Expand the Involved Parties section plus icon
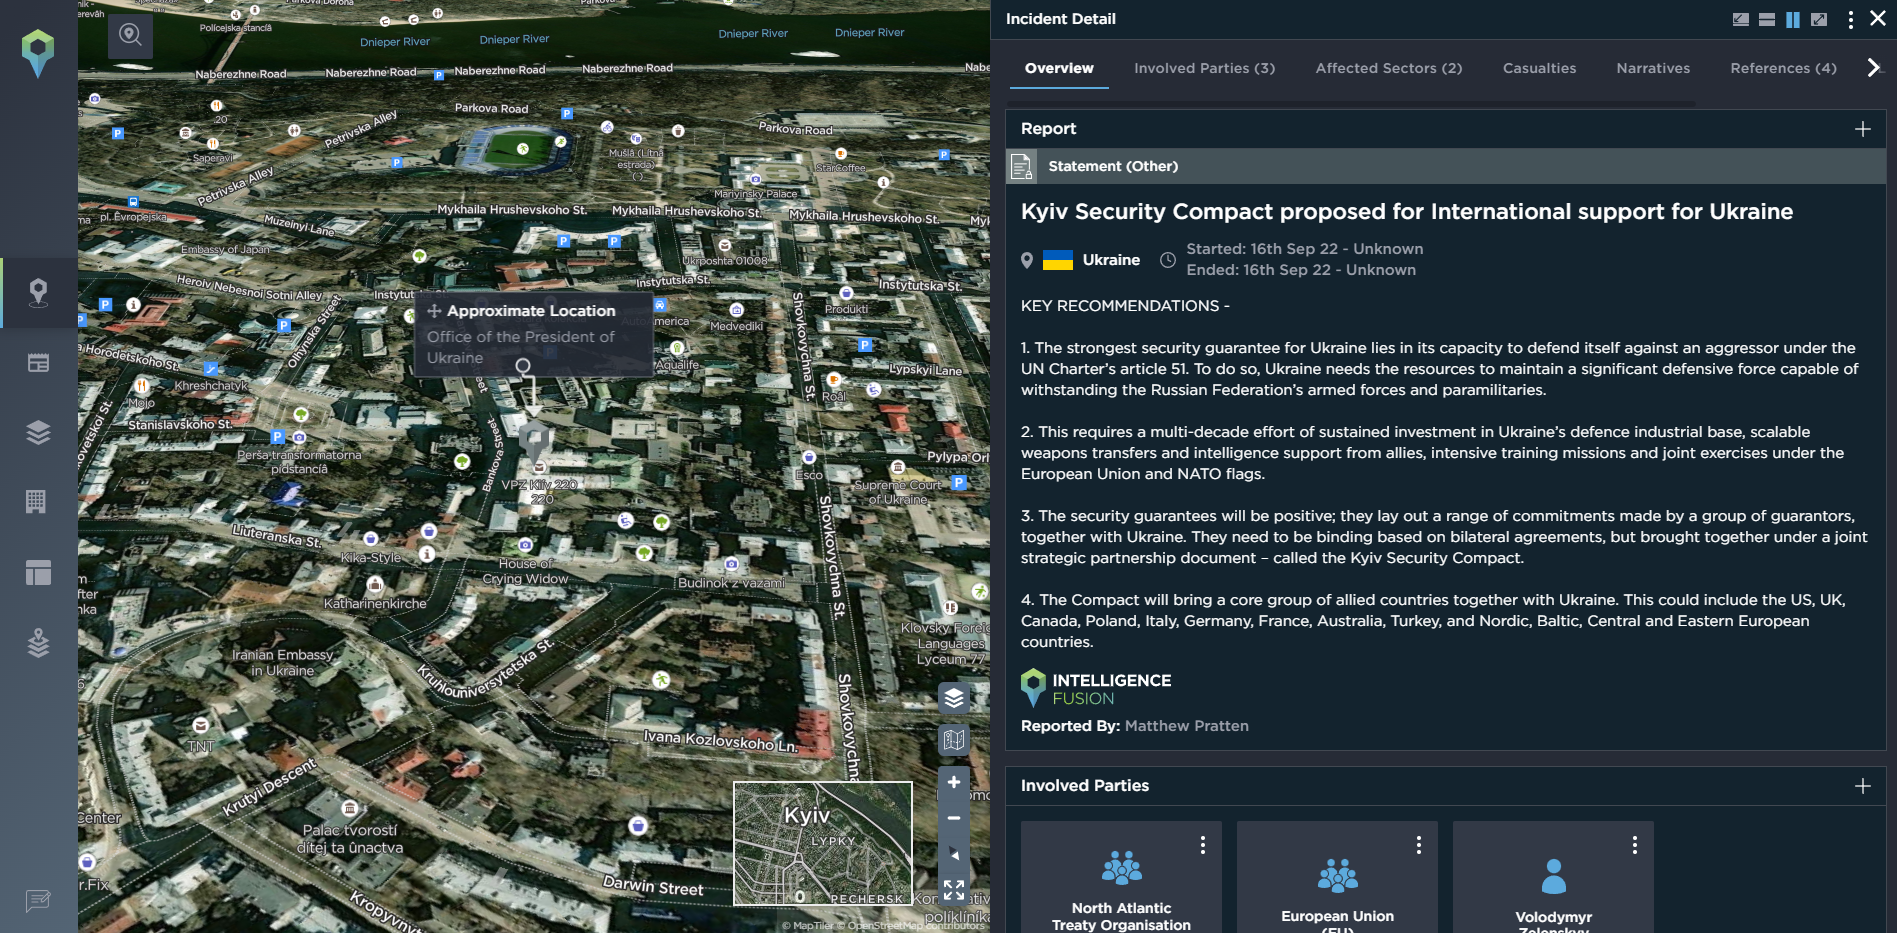 [x=1862, y=786]
